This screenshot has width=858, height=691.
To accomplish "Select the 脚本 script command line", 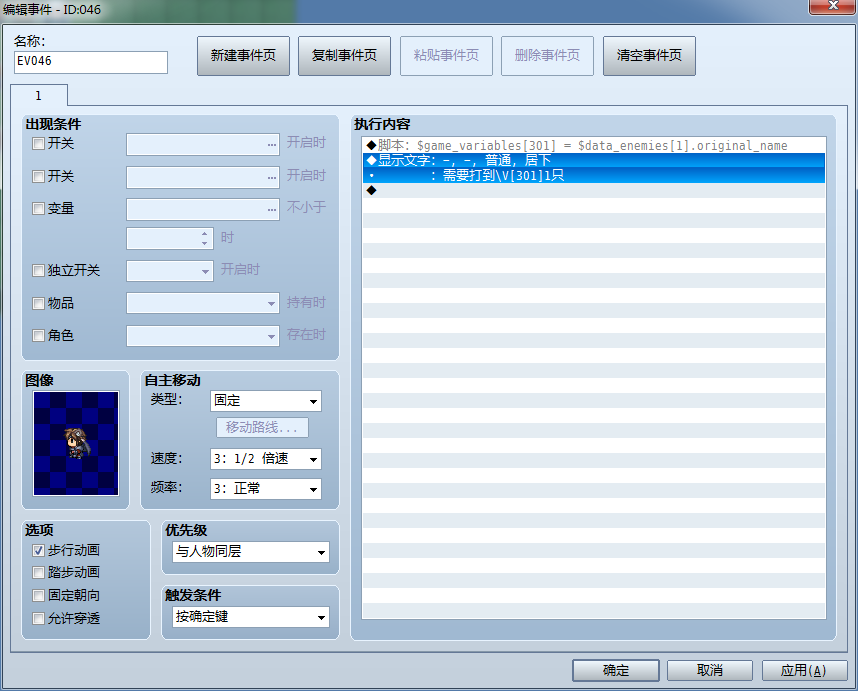I will point(594,146).
